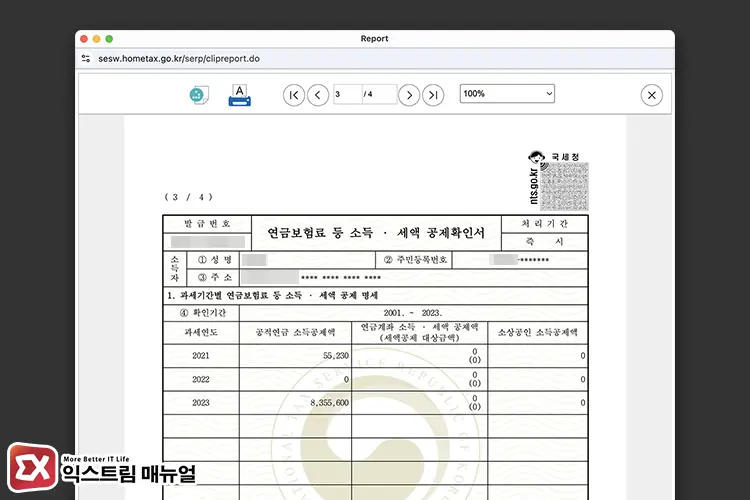Screen dimensions: 750x500
Task: Click the 익스트림 매뉴얼 logo
Action: 102,467
